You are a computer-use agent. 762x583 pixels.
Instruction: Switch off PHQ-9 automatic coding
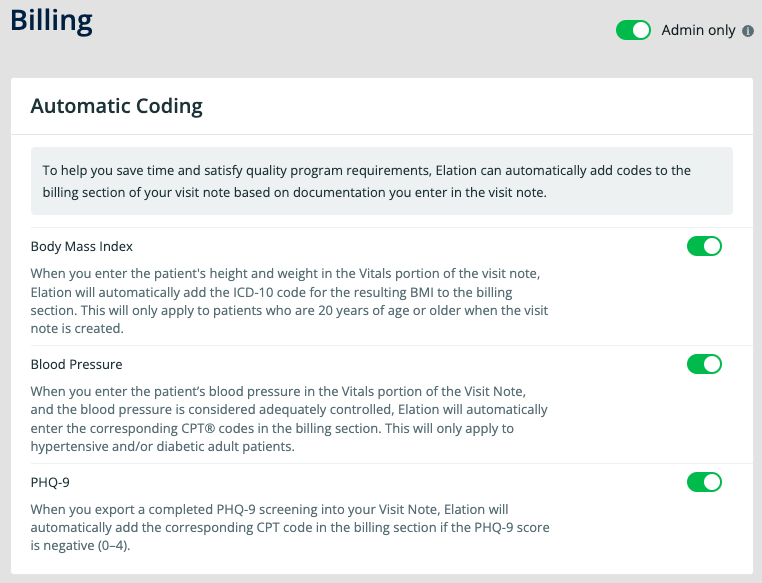(704, 482)
